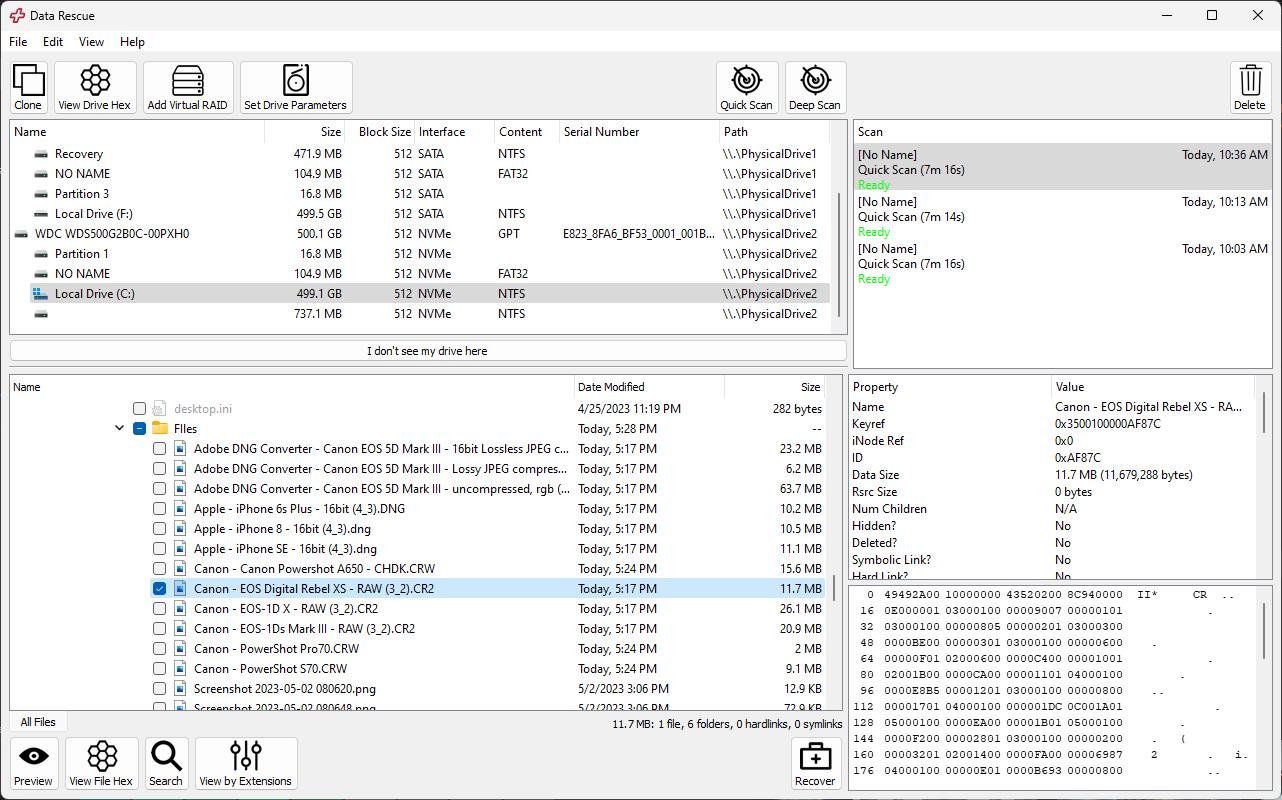This screenshot has width=1282, height=800.
Task: Click the Recover button
Action: 815,763
